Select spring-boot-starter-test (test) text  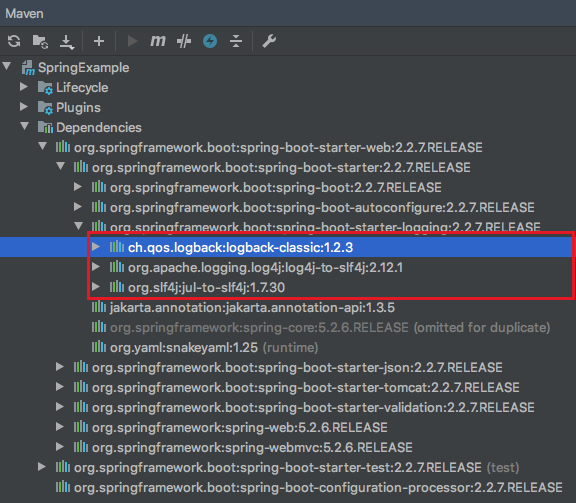tap(296, 467)
